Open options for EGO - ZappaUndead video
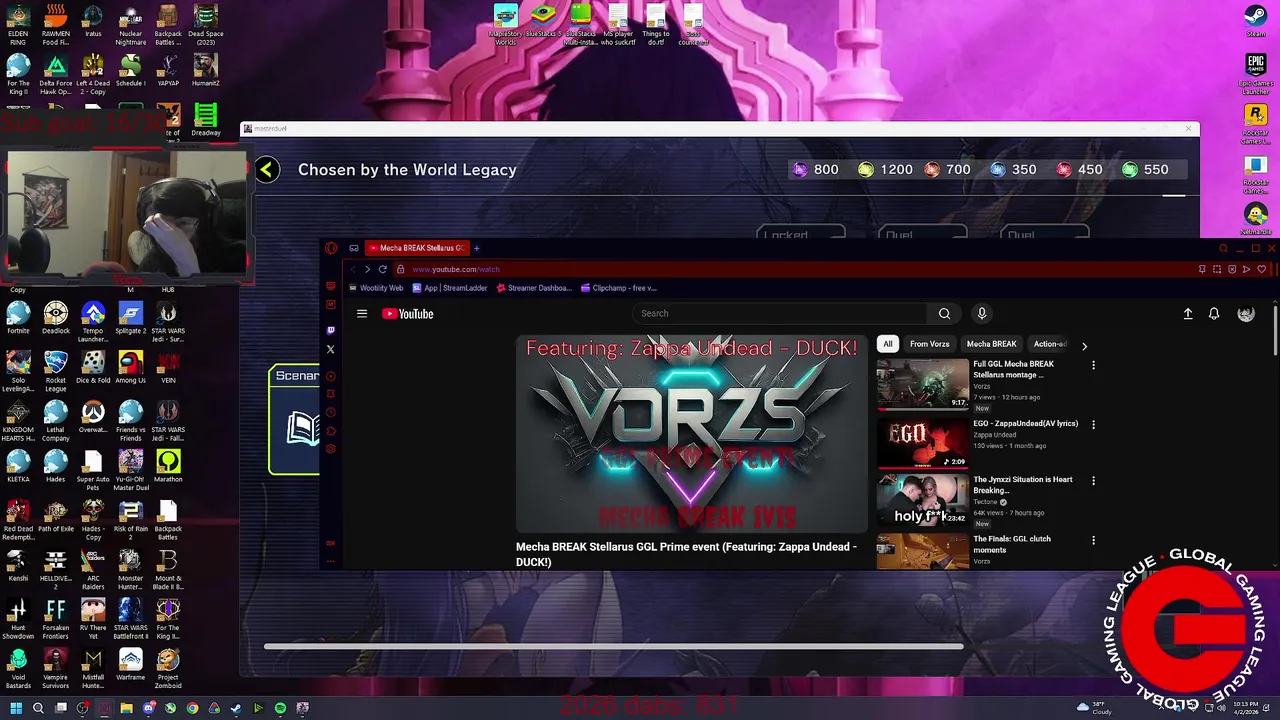1280x720 pixels. (1093, 424)
